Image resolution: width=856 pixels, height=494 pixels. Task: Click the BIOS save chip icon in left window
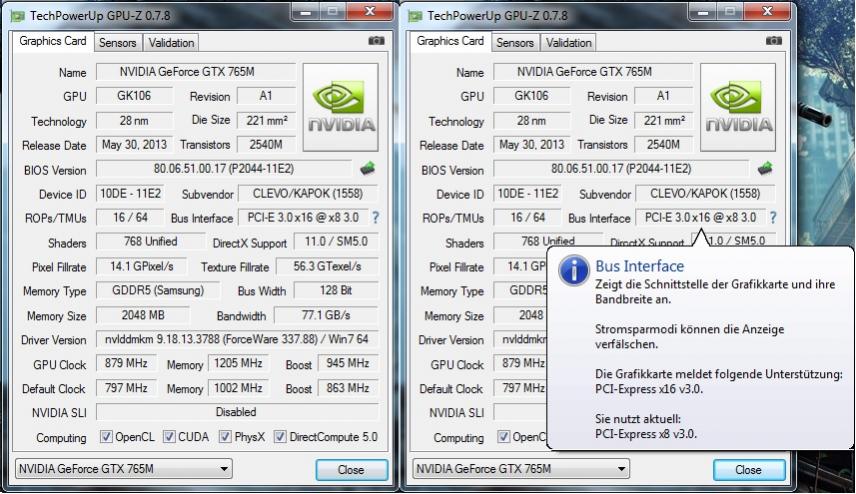click(368, 169)
